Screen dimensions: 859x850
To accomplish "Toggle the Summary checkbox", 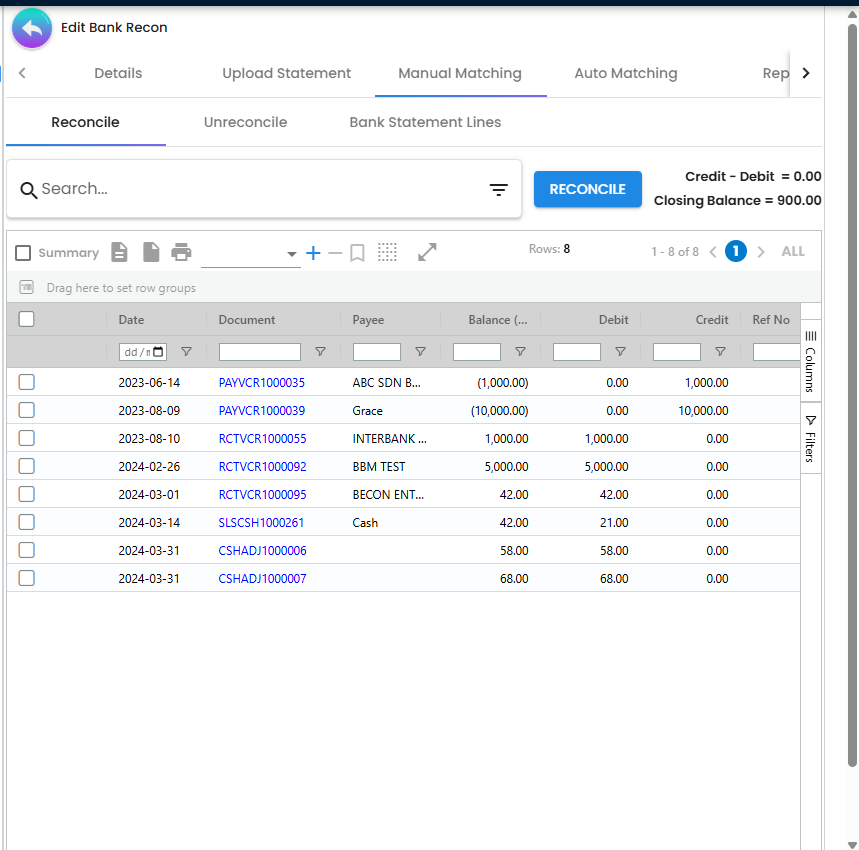I will (23, 253).
